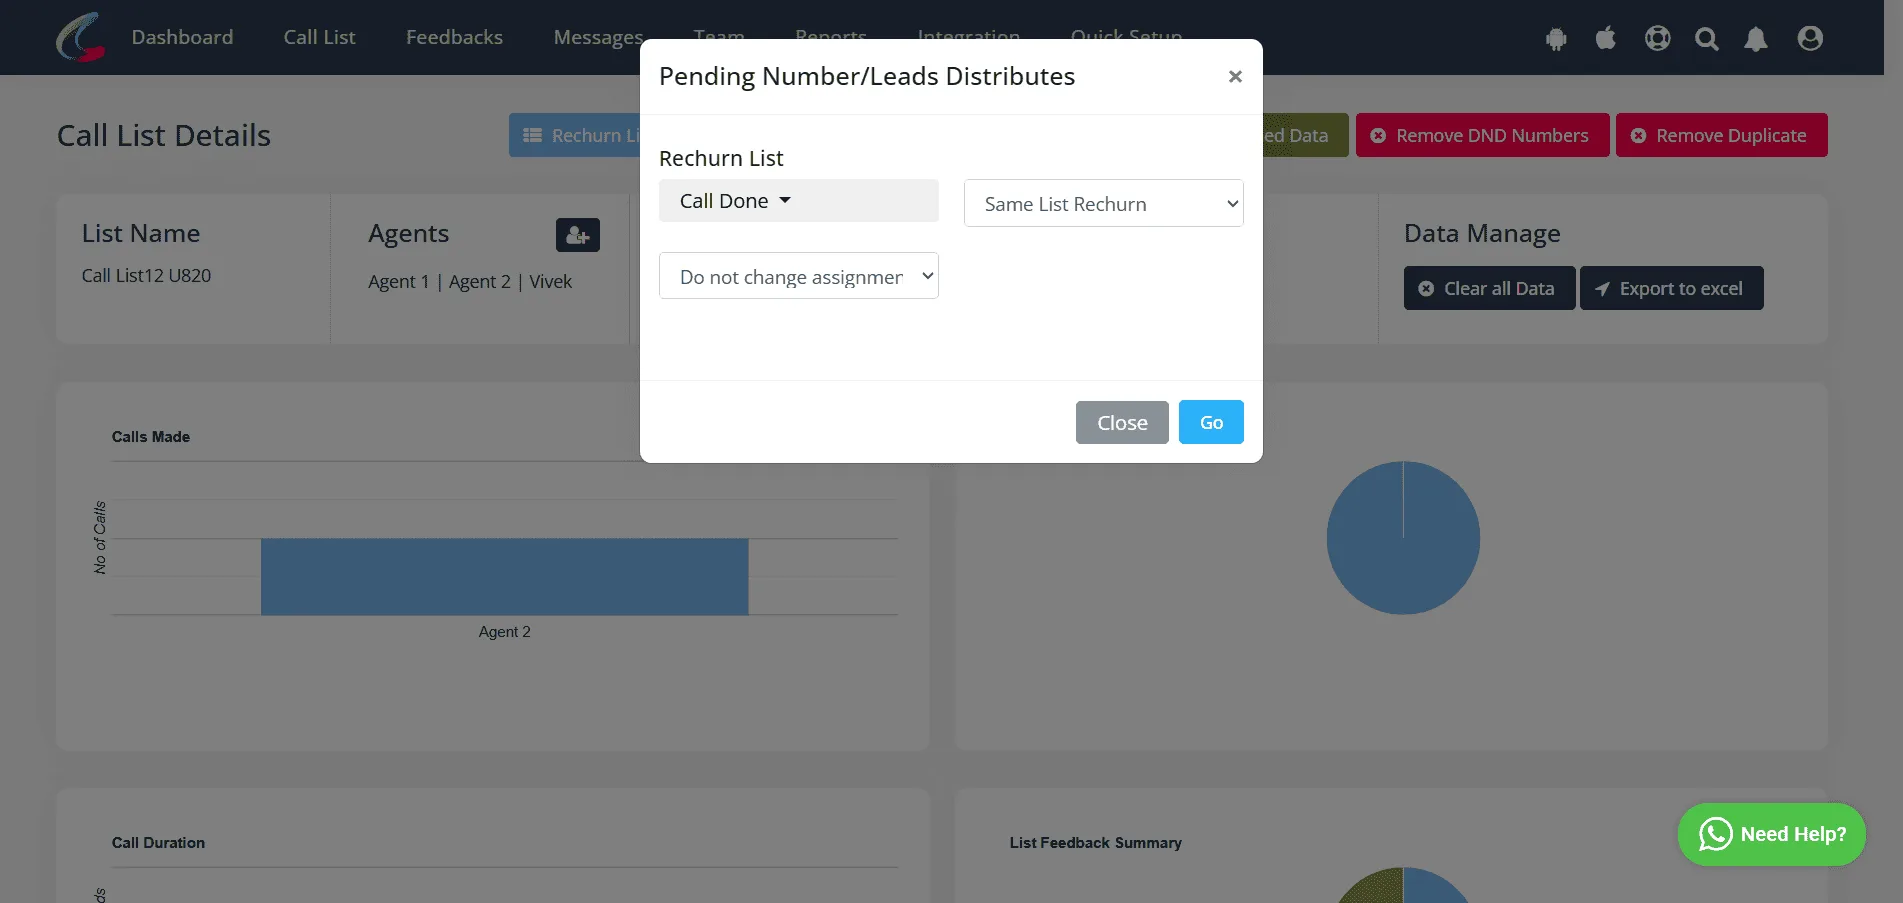Open the Same List Rechurn select box
This screenshot has height=903, width=1903.
coord(1104,203)
